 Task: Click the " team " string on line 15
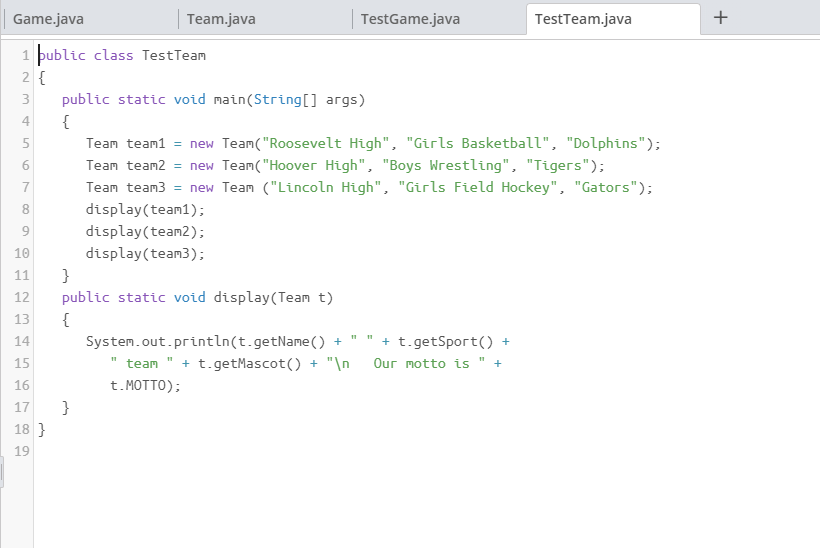point(142,363)
